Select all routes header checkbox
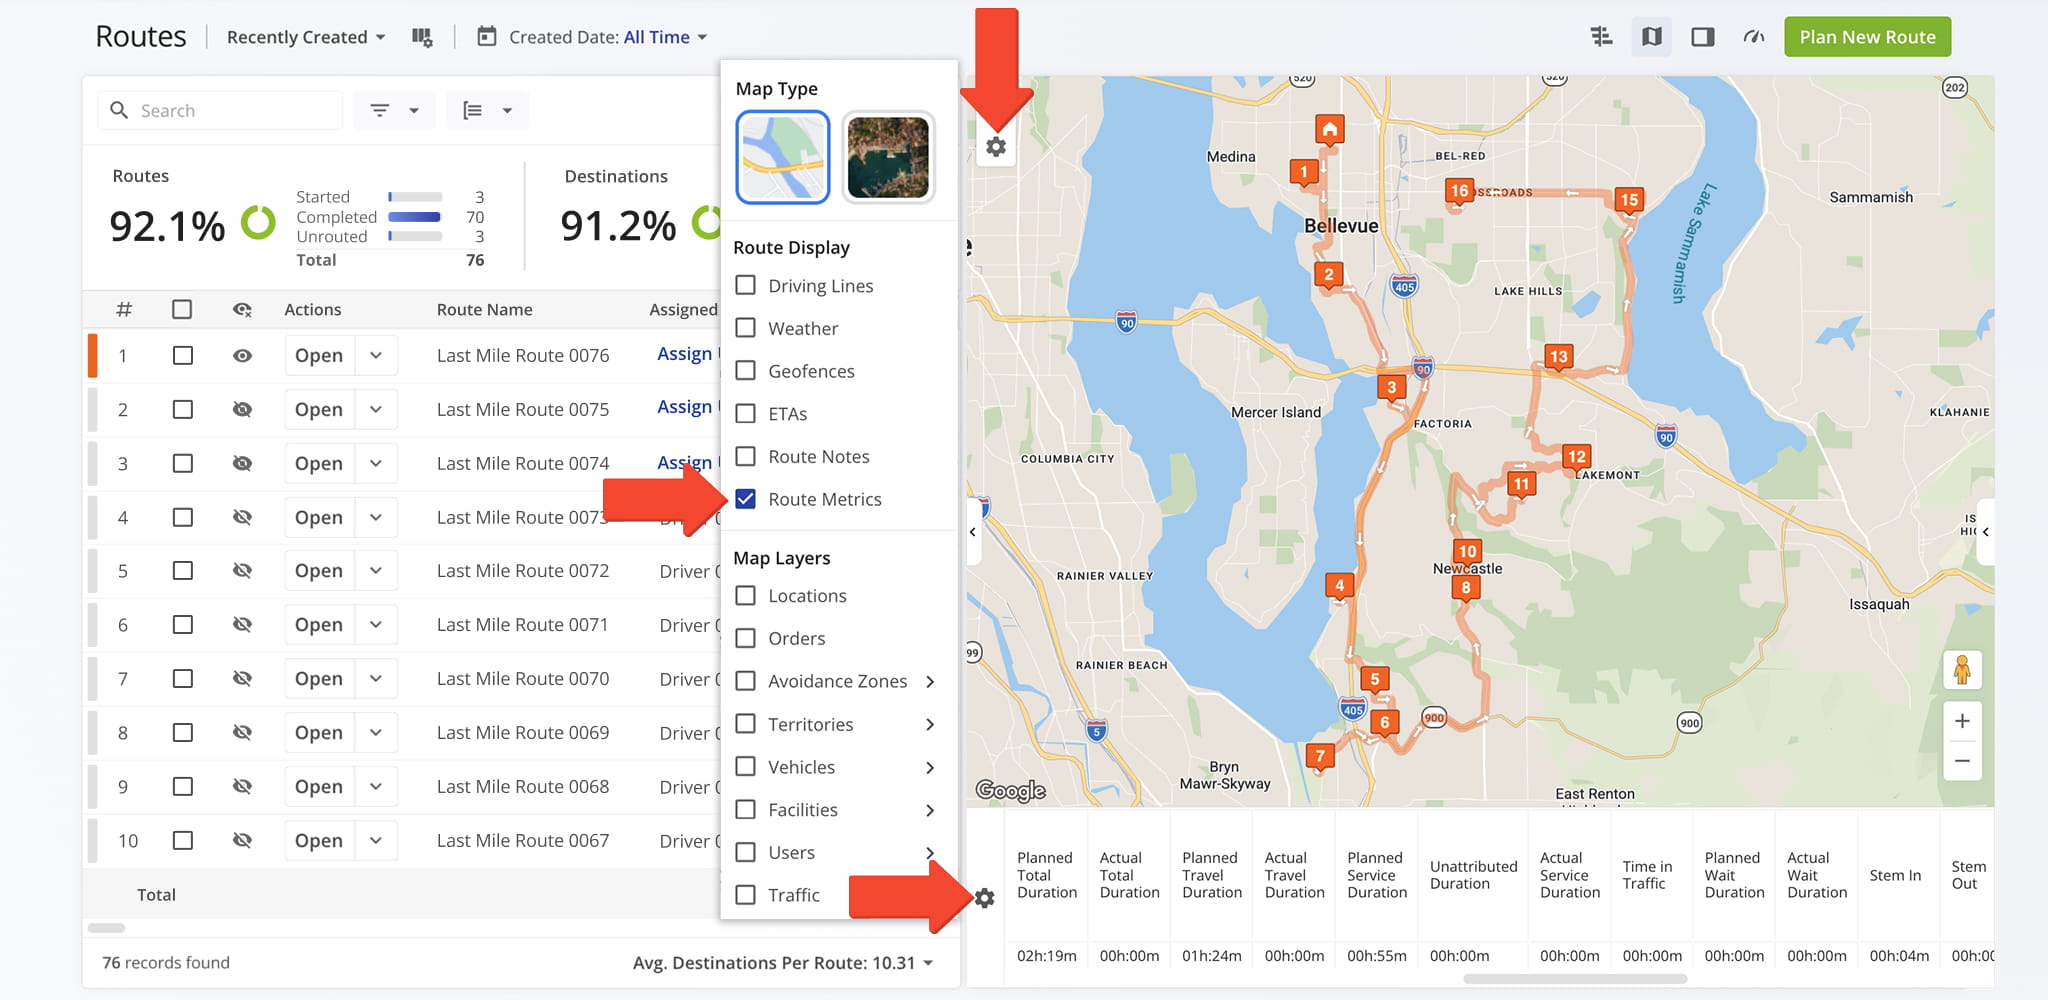 click(182, 310)
